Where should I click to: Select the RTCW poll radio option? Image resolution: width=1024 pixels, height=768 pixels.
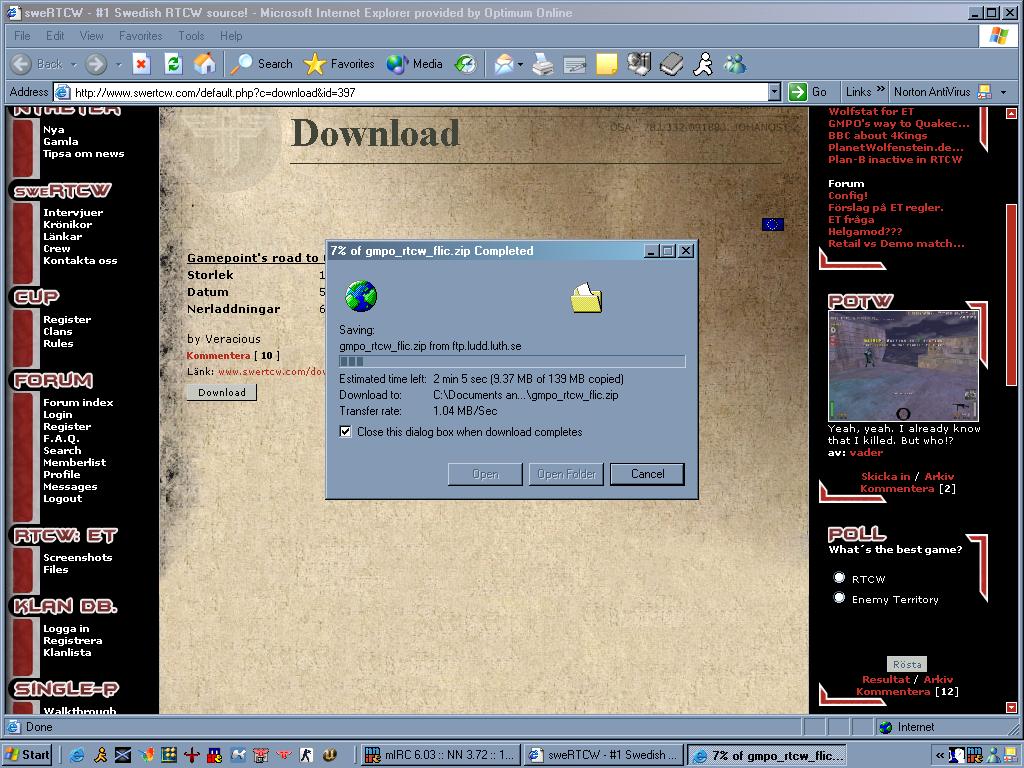[x=839, y=577]
